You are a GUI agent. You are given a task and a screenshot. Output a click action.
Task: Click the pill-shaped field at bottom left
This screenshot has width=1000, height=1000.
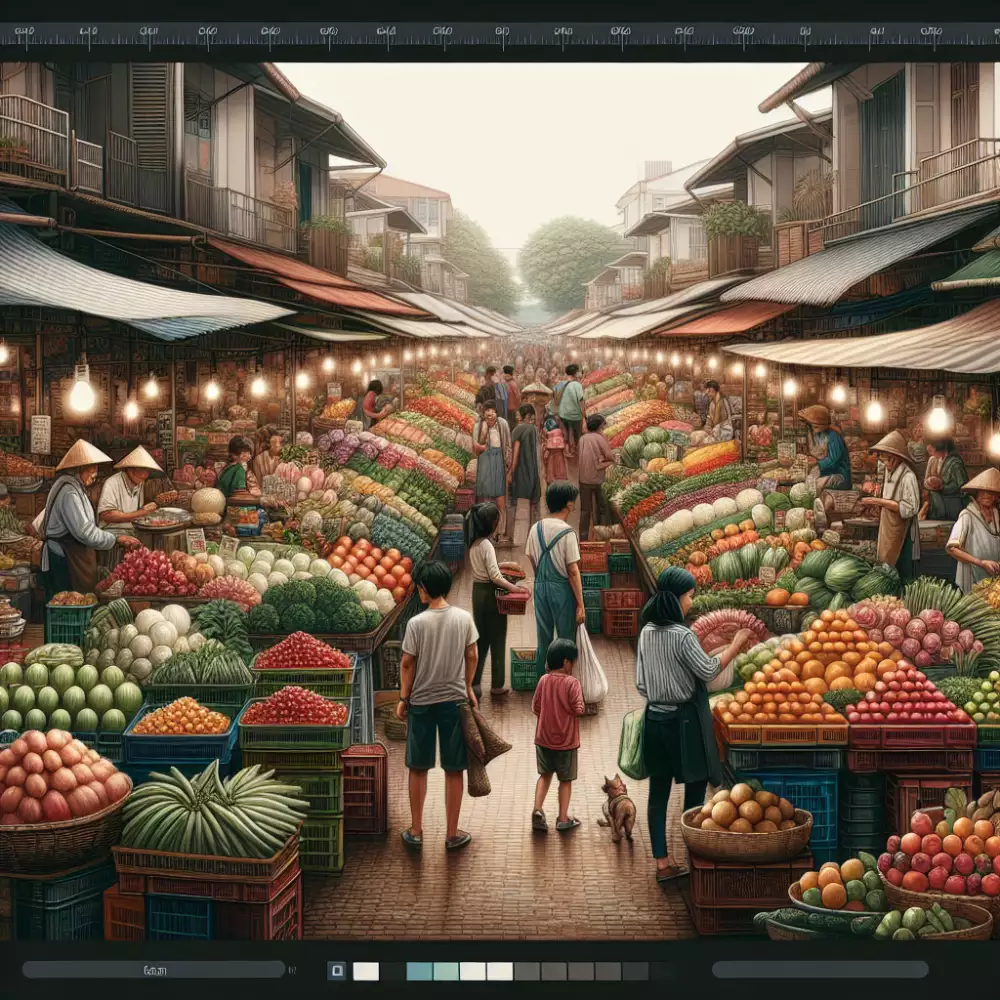(x=153, y=969)
